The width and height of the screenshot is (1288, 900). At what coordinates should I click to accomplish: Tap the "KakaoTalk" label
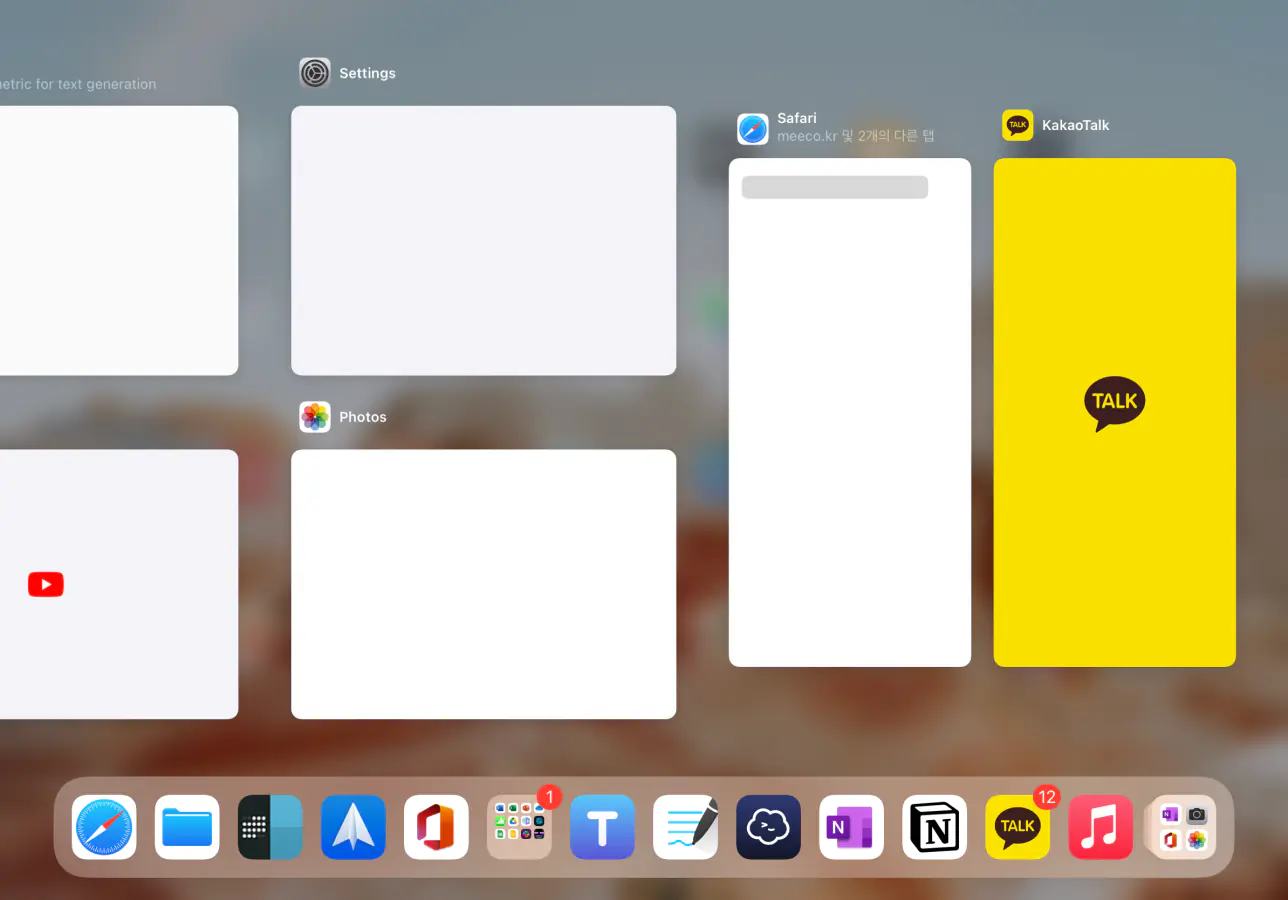pos(1076,125)
